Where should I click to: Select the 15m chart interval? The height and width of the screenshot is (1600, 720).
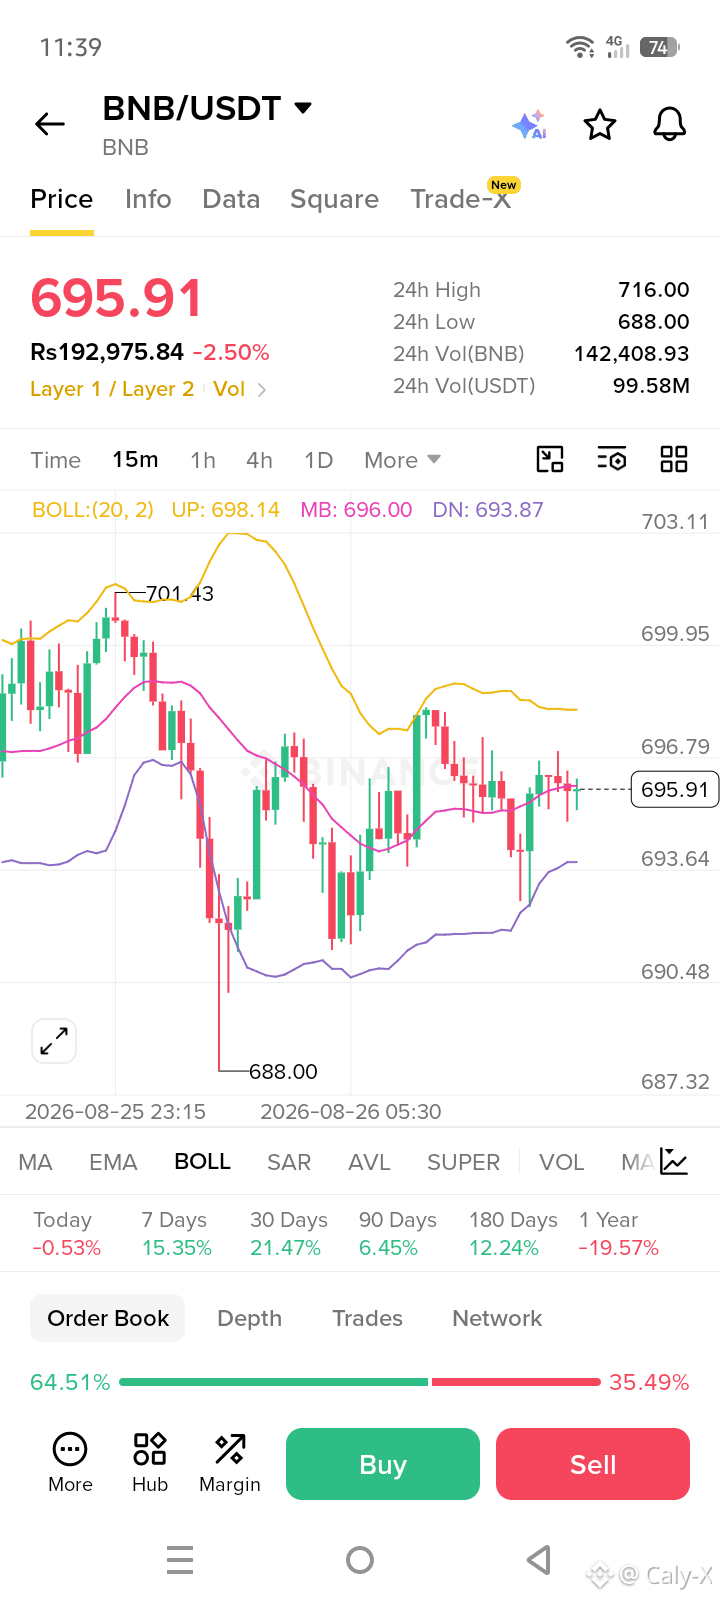point(135,459)
